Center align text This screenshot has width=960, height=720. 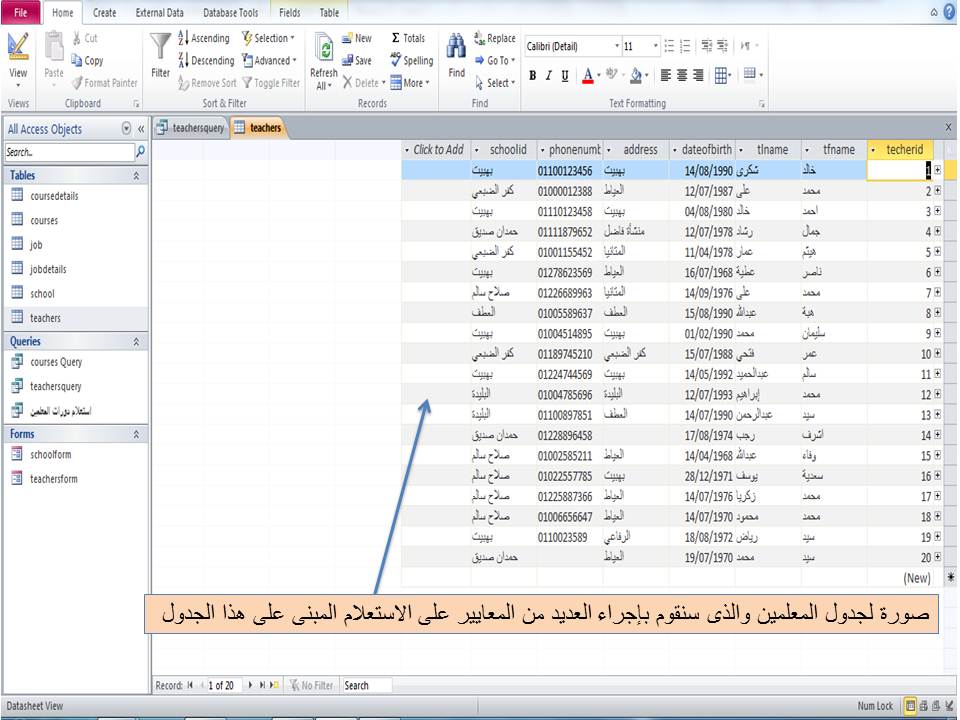[681, 75]
